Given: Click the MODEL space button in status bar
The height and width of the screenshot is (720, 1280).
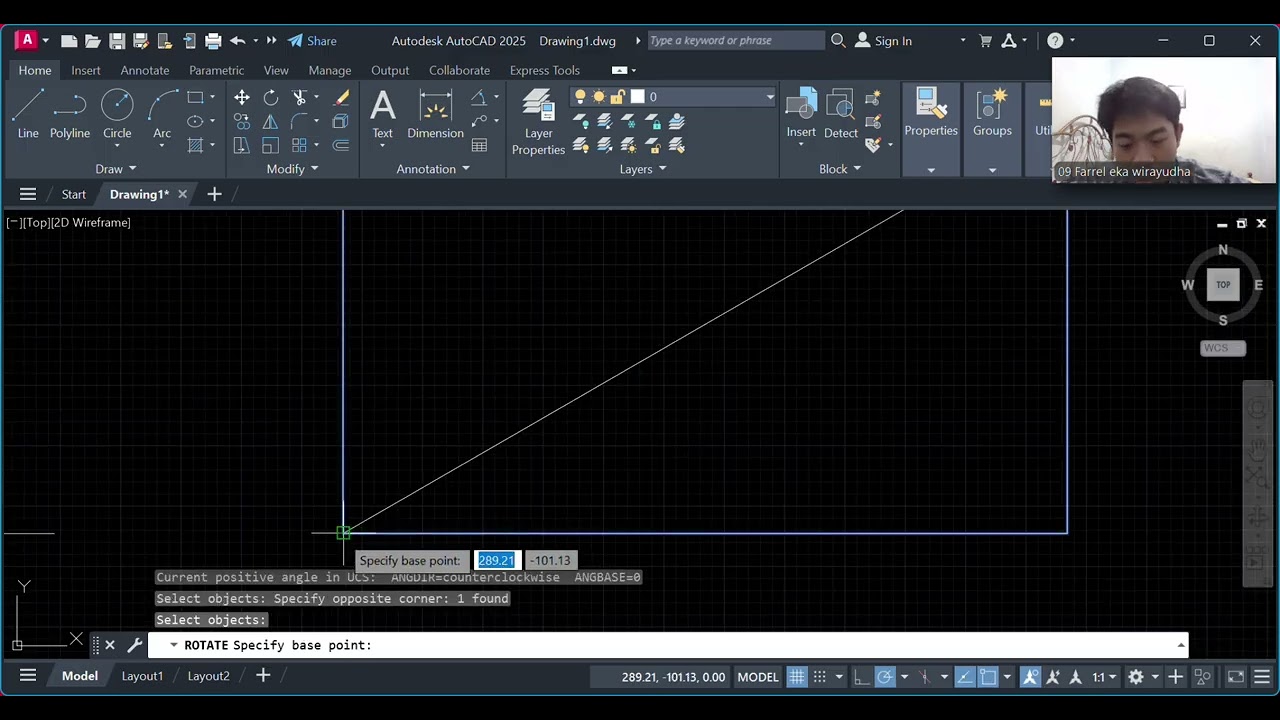Looking at the screenshot, I should point(758,677).
